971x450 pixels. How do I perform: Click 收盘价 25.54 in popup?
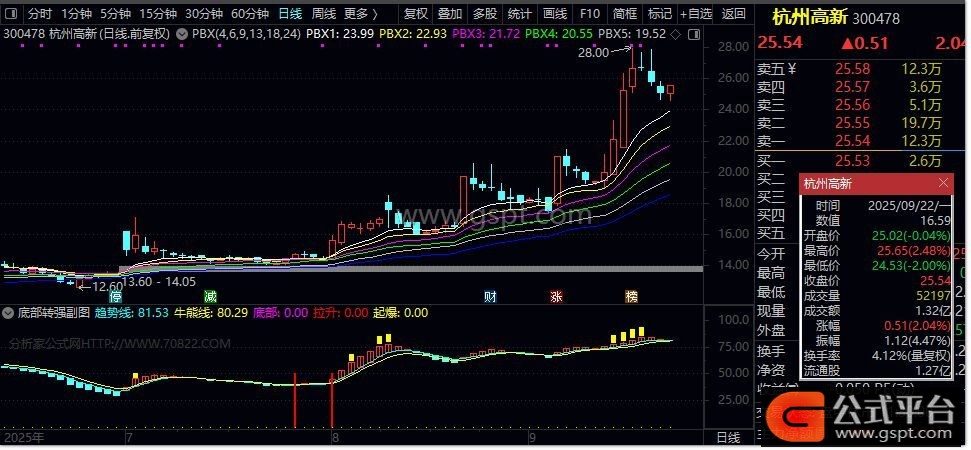877,280
